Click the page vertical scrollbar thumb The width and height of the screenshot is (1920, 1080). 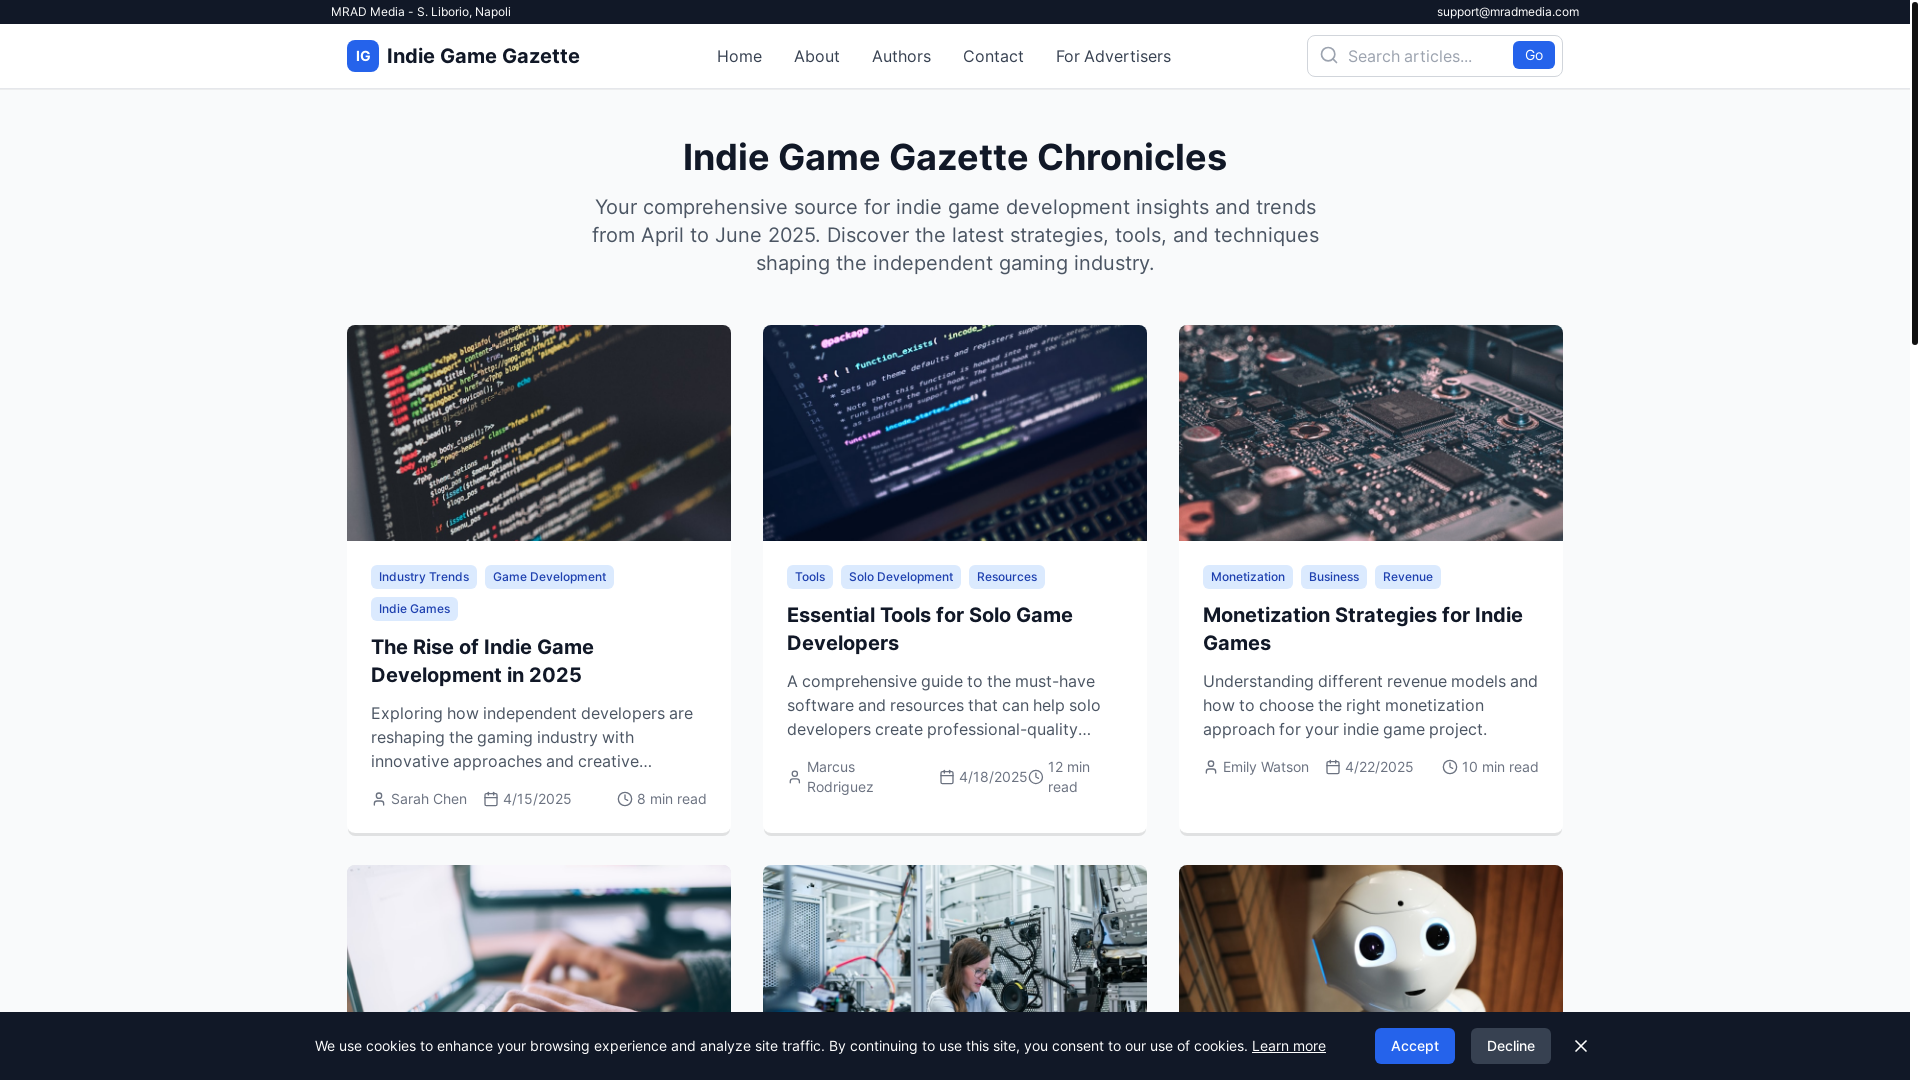1915,173
